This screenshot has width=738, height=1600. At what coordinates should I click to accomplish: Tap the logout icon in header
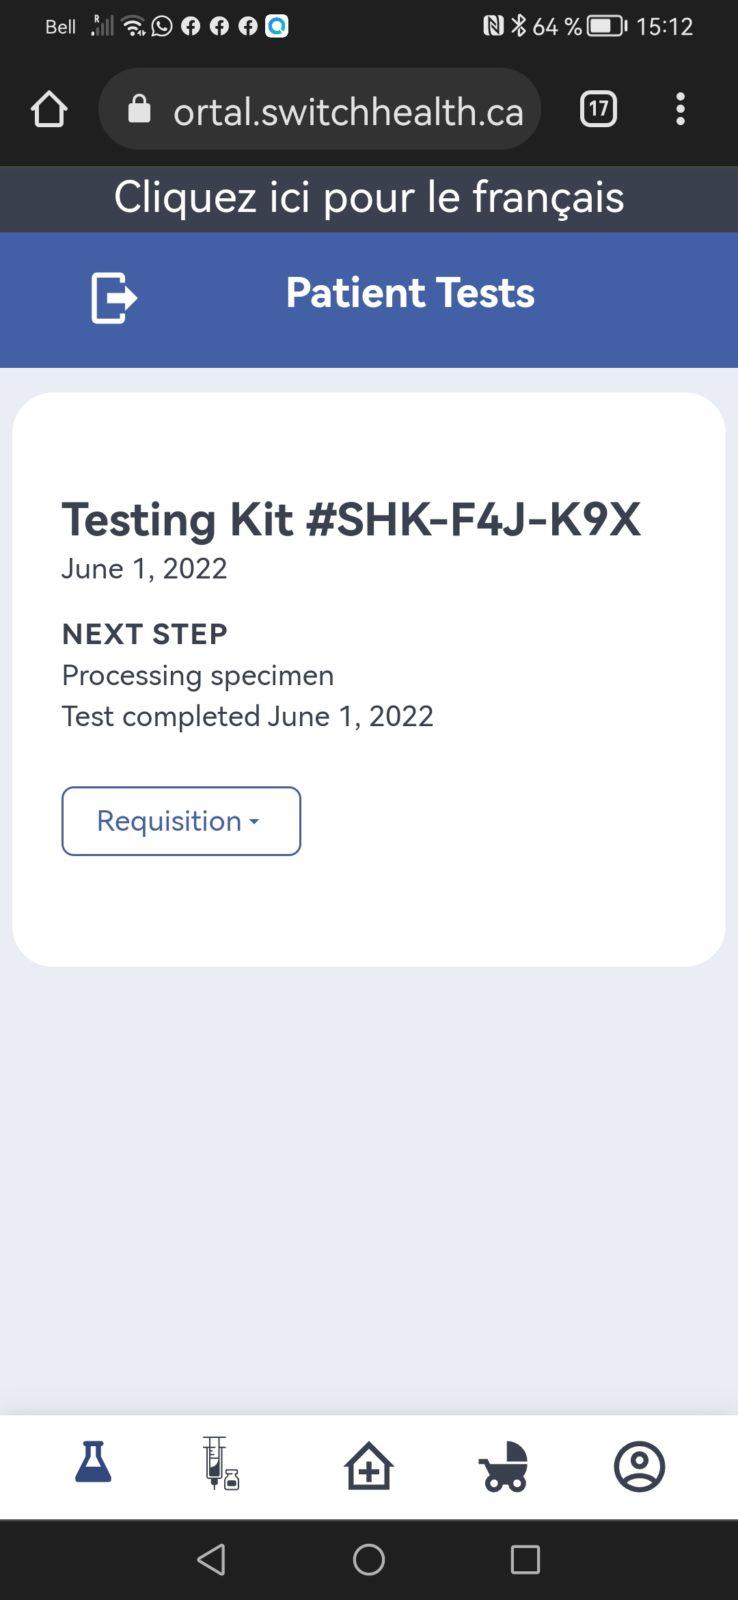[x=114, y=297]
